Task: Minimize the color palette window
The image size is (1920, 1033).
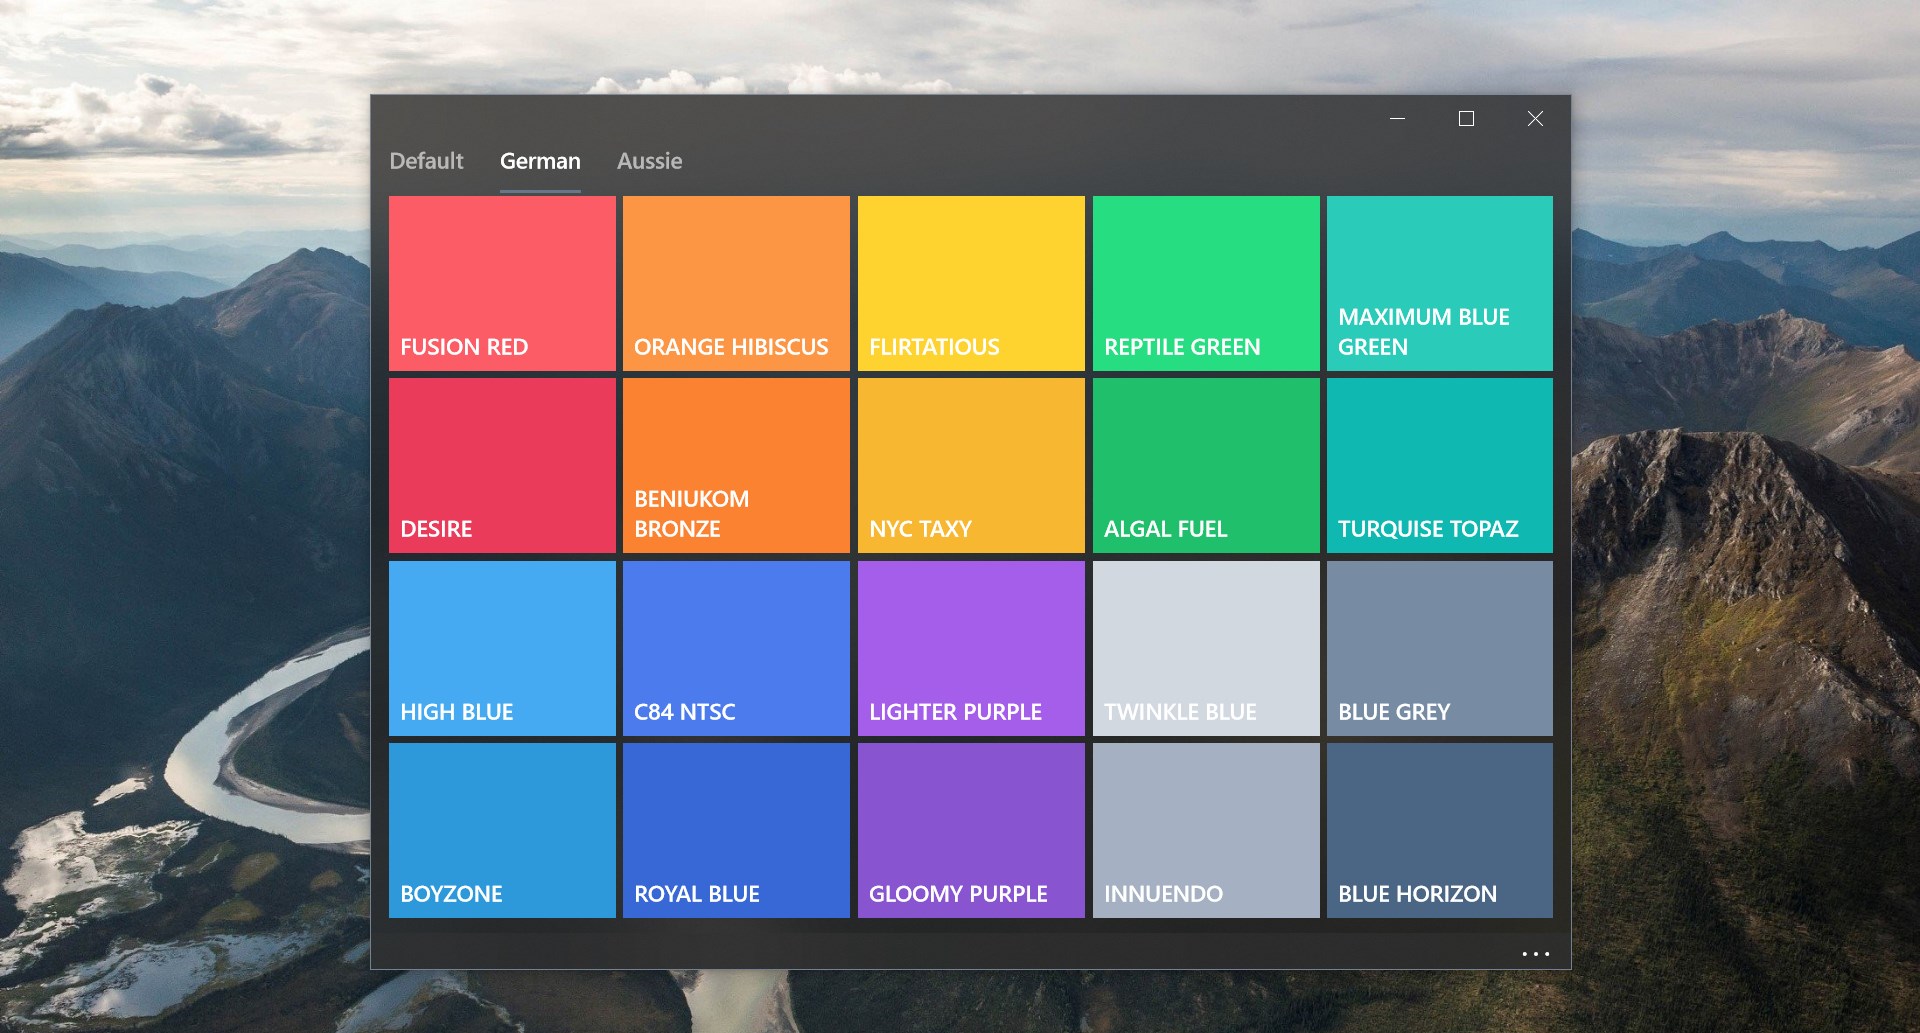Action: tap(1398, 119)
